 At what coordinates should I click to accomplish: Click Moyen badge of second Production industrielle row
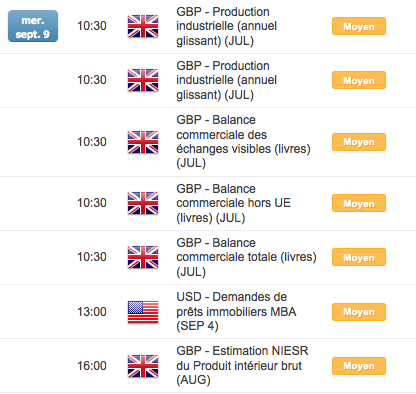[359, 80]
